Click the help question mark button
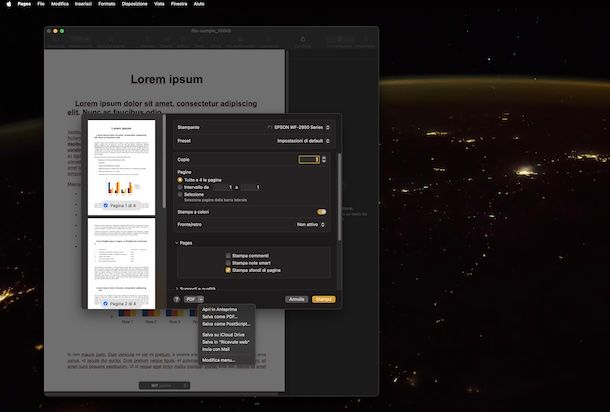This screenshot has width=610, height=412. (x=177, y=299)
